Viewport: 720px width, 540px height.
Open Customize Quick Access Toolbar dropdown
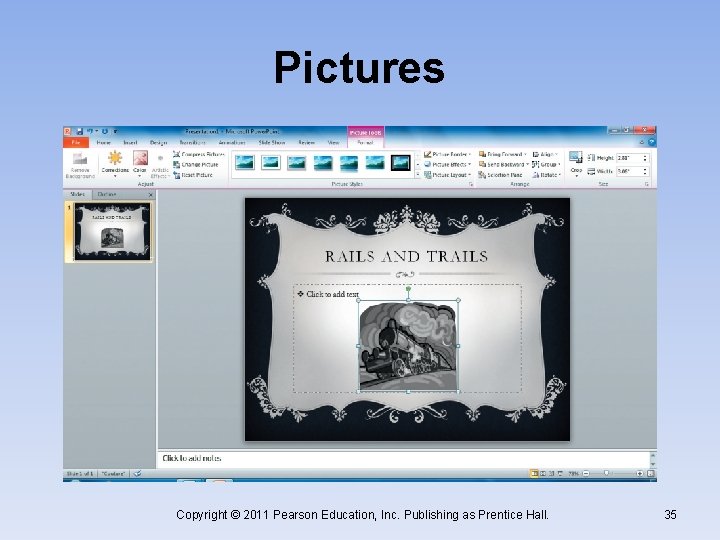[115, 131]
